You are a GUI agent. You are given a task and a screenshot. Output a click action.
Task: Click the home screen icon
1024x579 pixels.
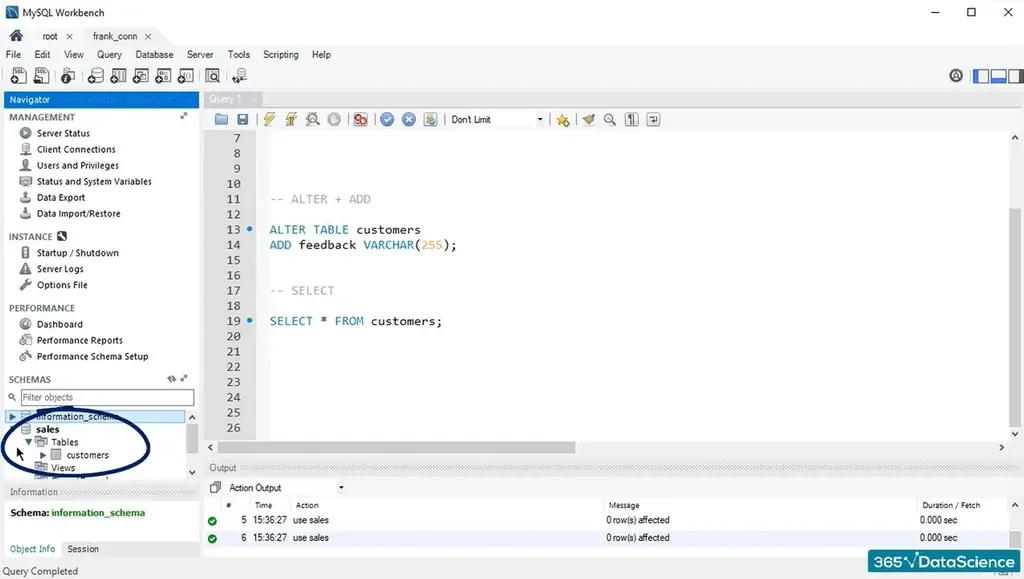coord(16,36)
